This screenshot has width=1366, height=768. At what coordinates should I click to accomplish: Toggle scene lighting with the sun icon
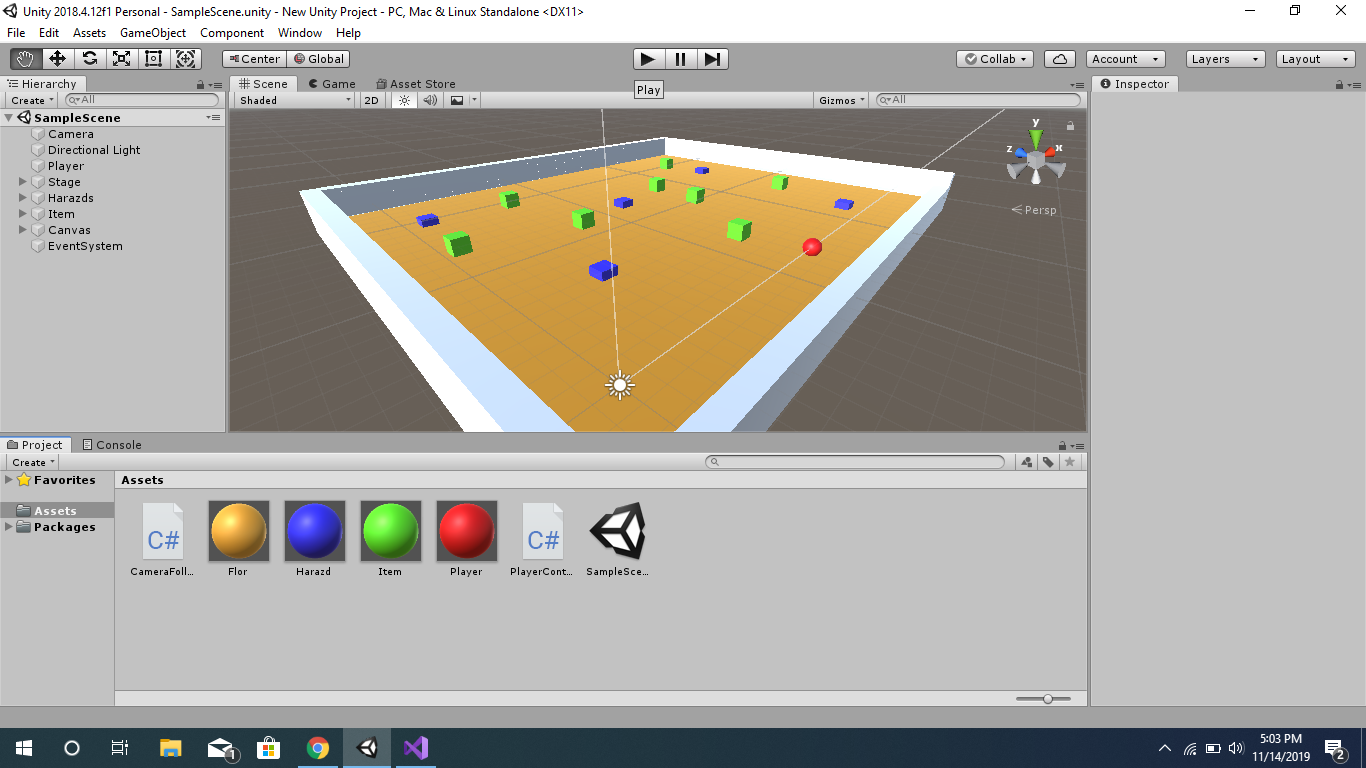tap(403, 100)
